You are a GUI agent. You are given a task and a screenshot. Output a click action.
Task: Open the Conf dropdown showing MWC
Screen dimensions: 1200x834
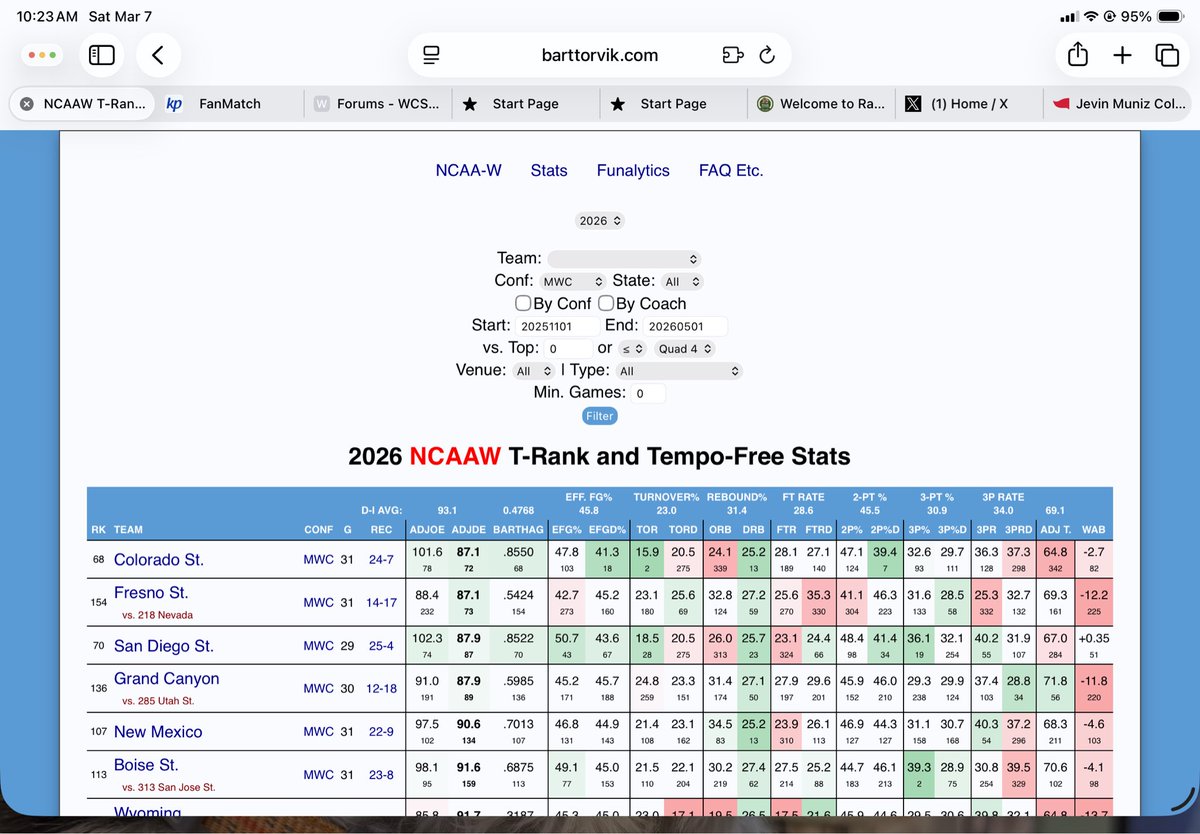[573, 282]
